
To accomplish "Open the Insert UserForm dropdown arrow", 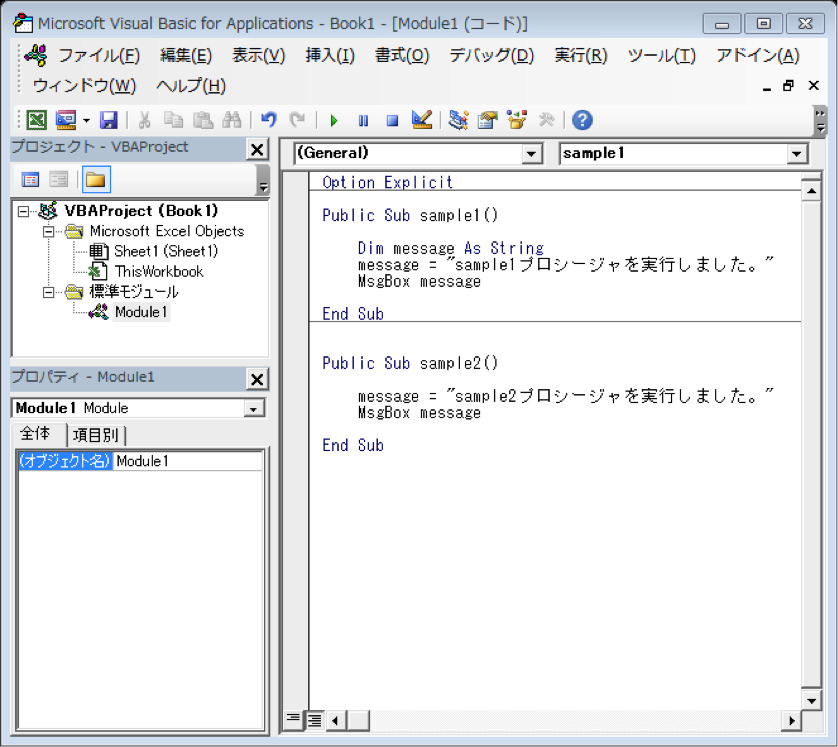I will click(86, 121).
